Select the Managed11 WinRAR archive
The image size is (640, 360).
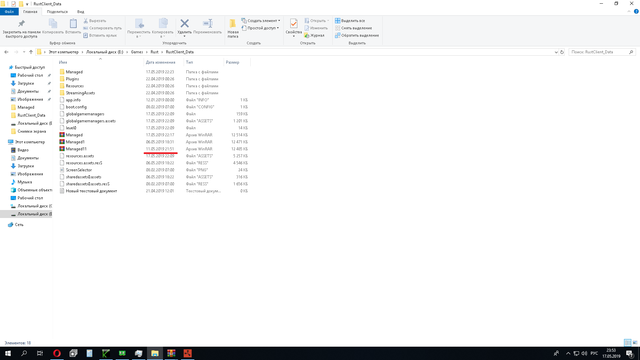point(76,149)
